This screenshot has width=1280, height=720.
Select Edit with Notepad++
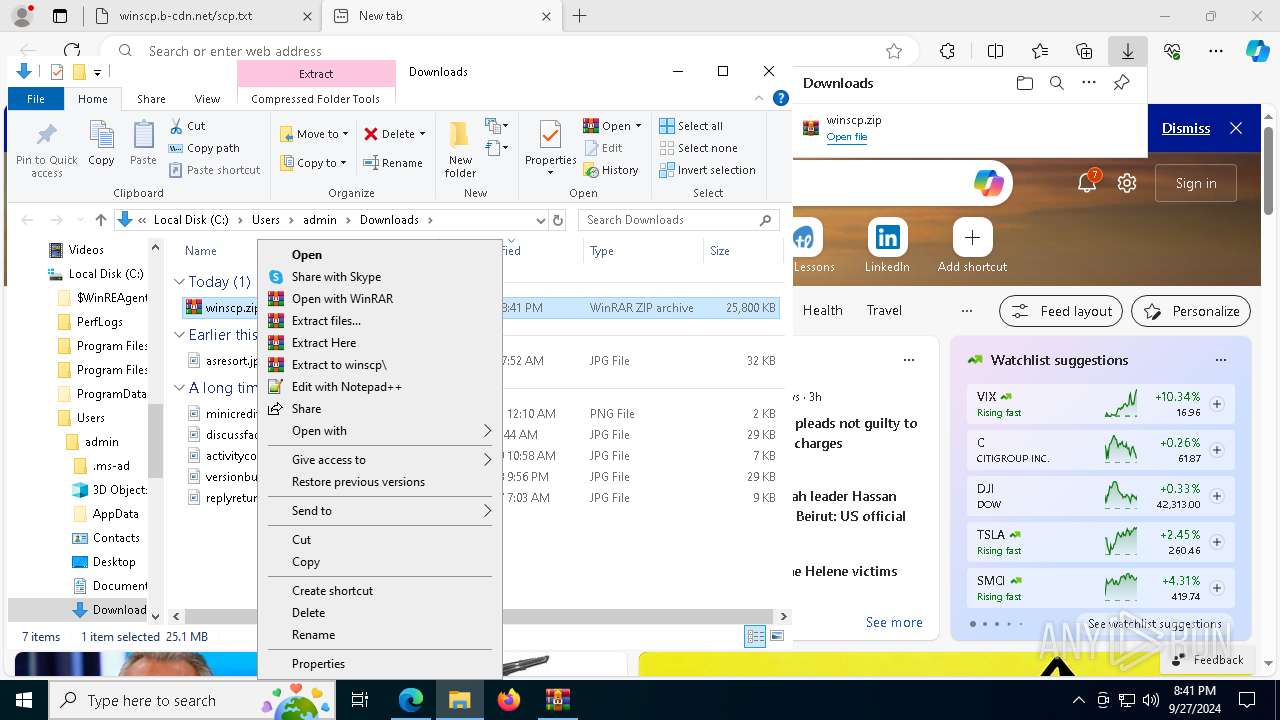(380, 387)
